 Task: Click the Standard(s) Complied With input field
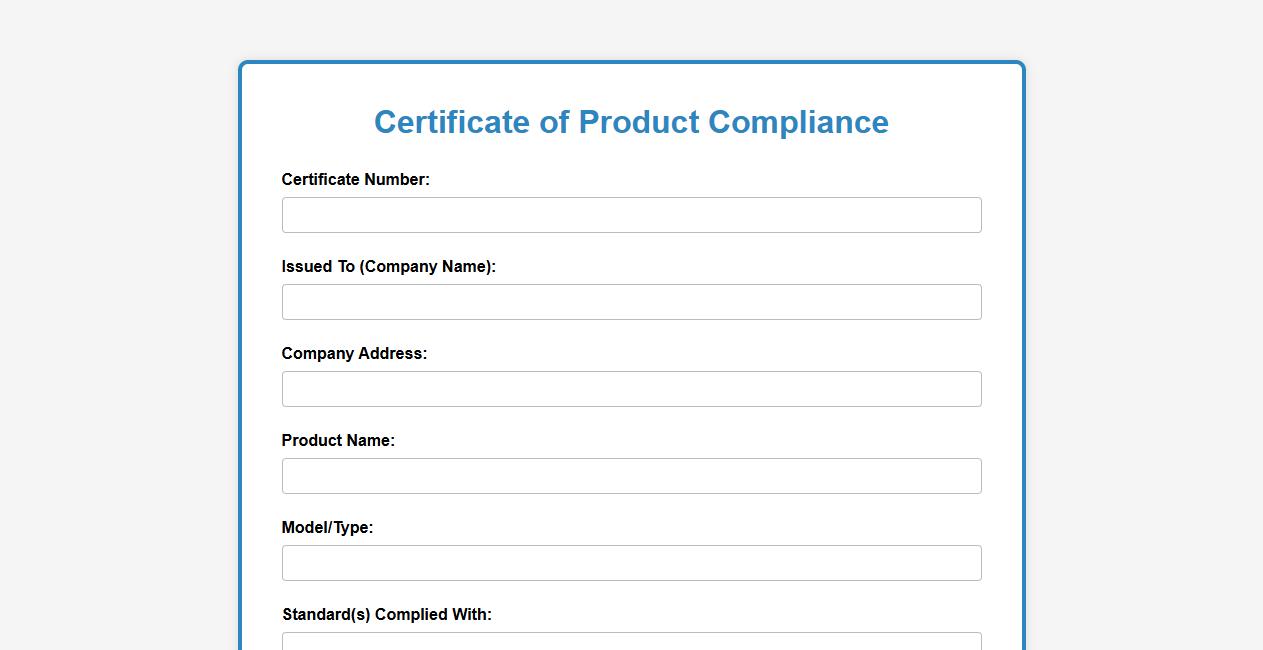[x=631, y=641]
